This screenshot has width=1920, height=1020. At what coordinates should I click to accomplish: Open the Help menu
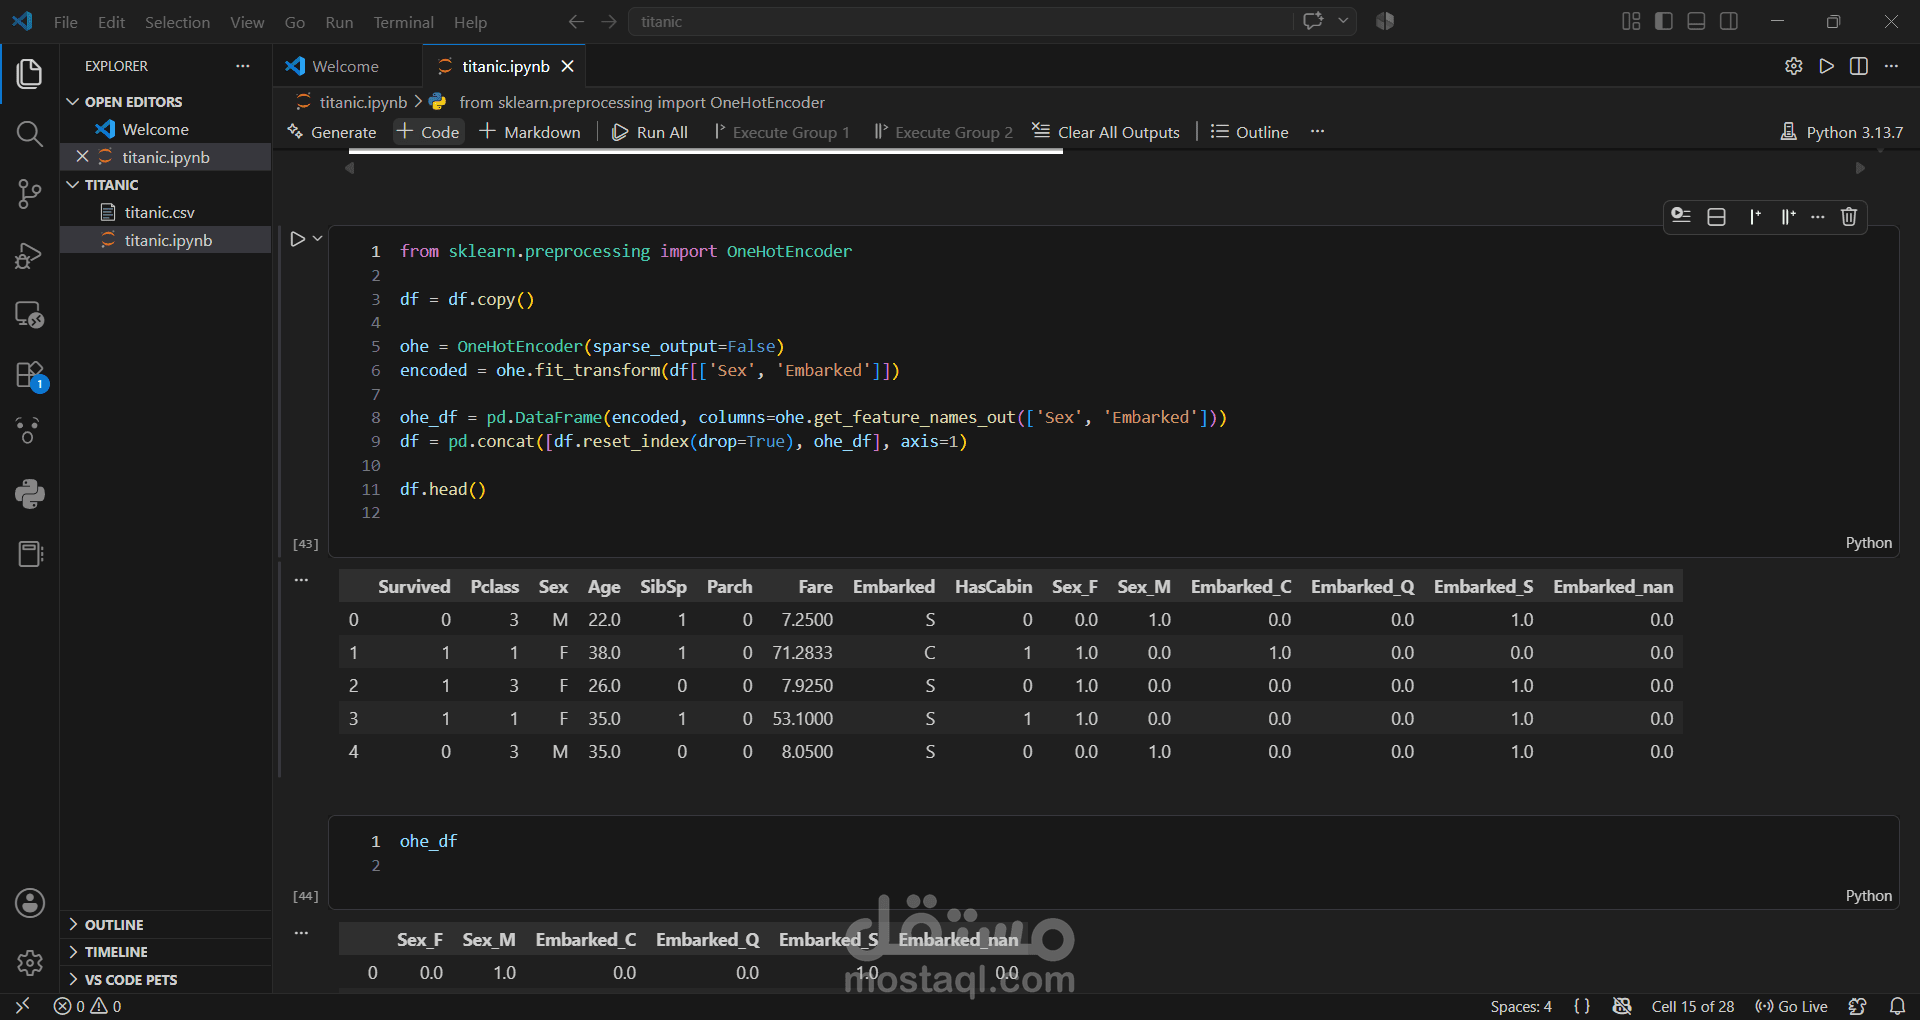470,22
